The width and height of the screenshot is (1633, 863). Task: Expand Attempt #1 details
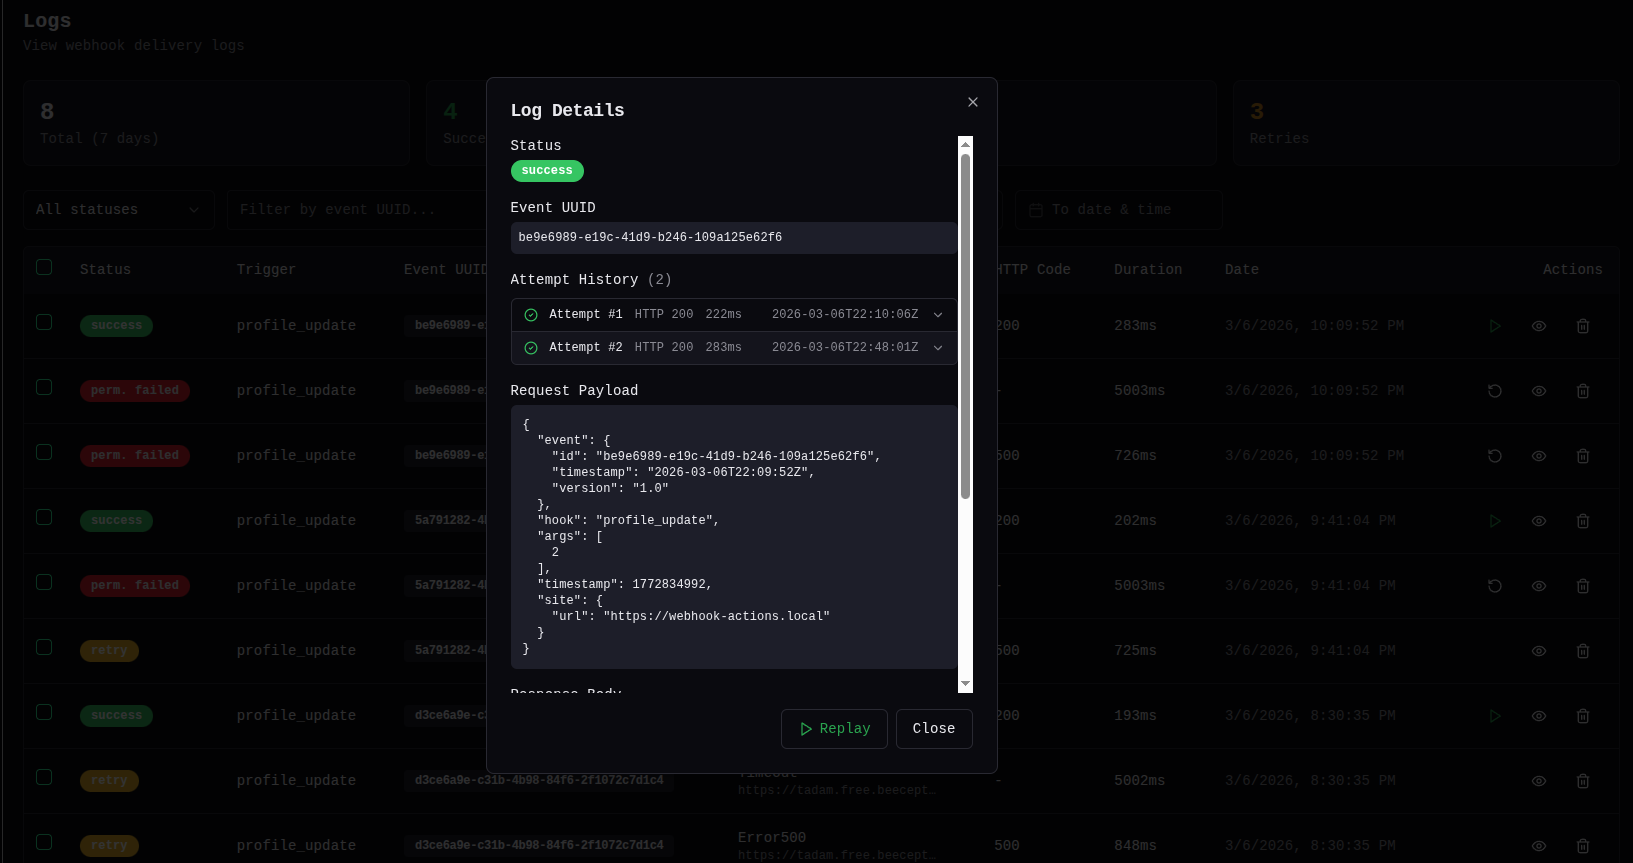[x=937, y=315]
